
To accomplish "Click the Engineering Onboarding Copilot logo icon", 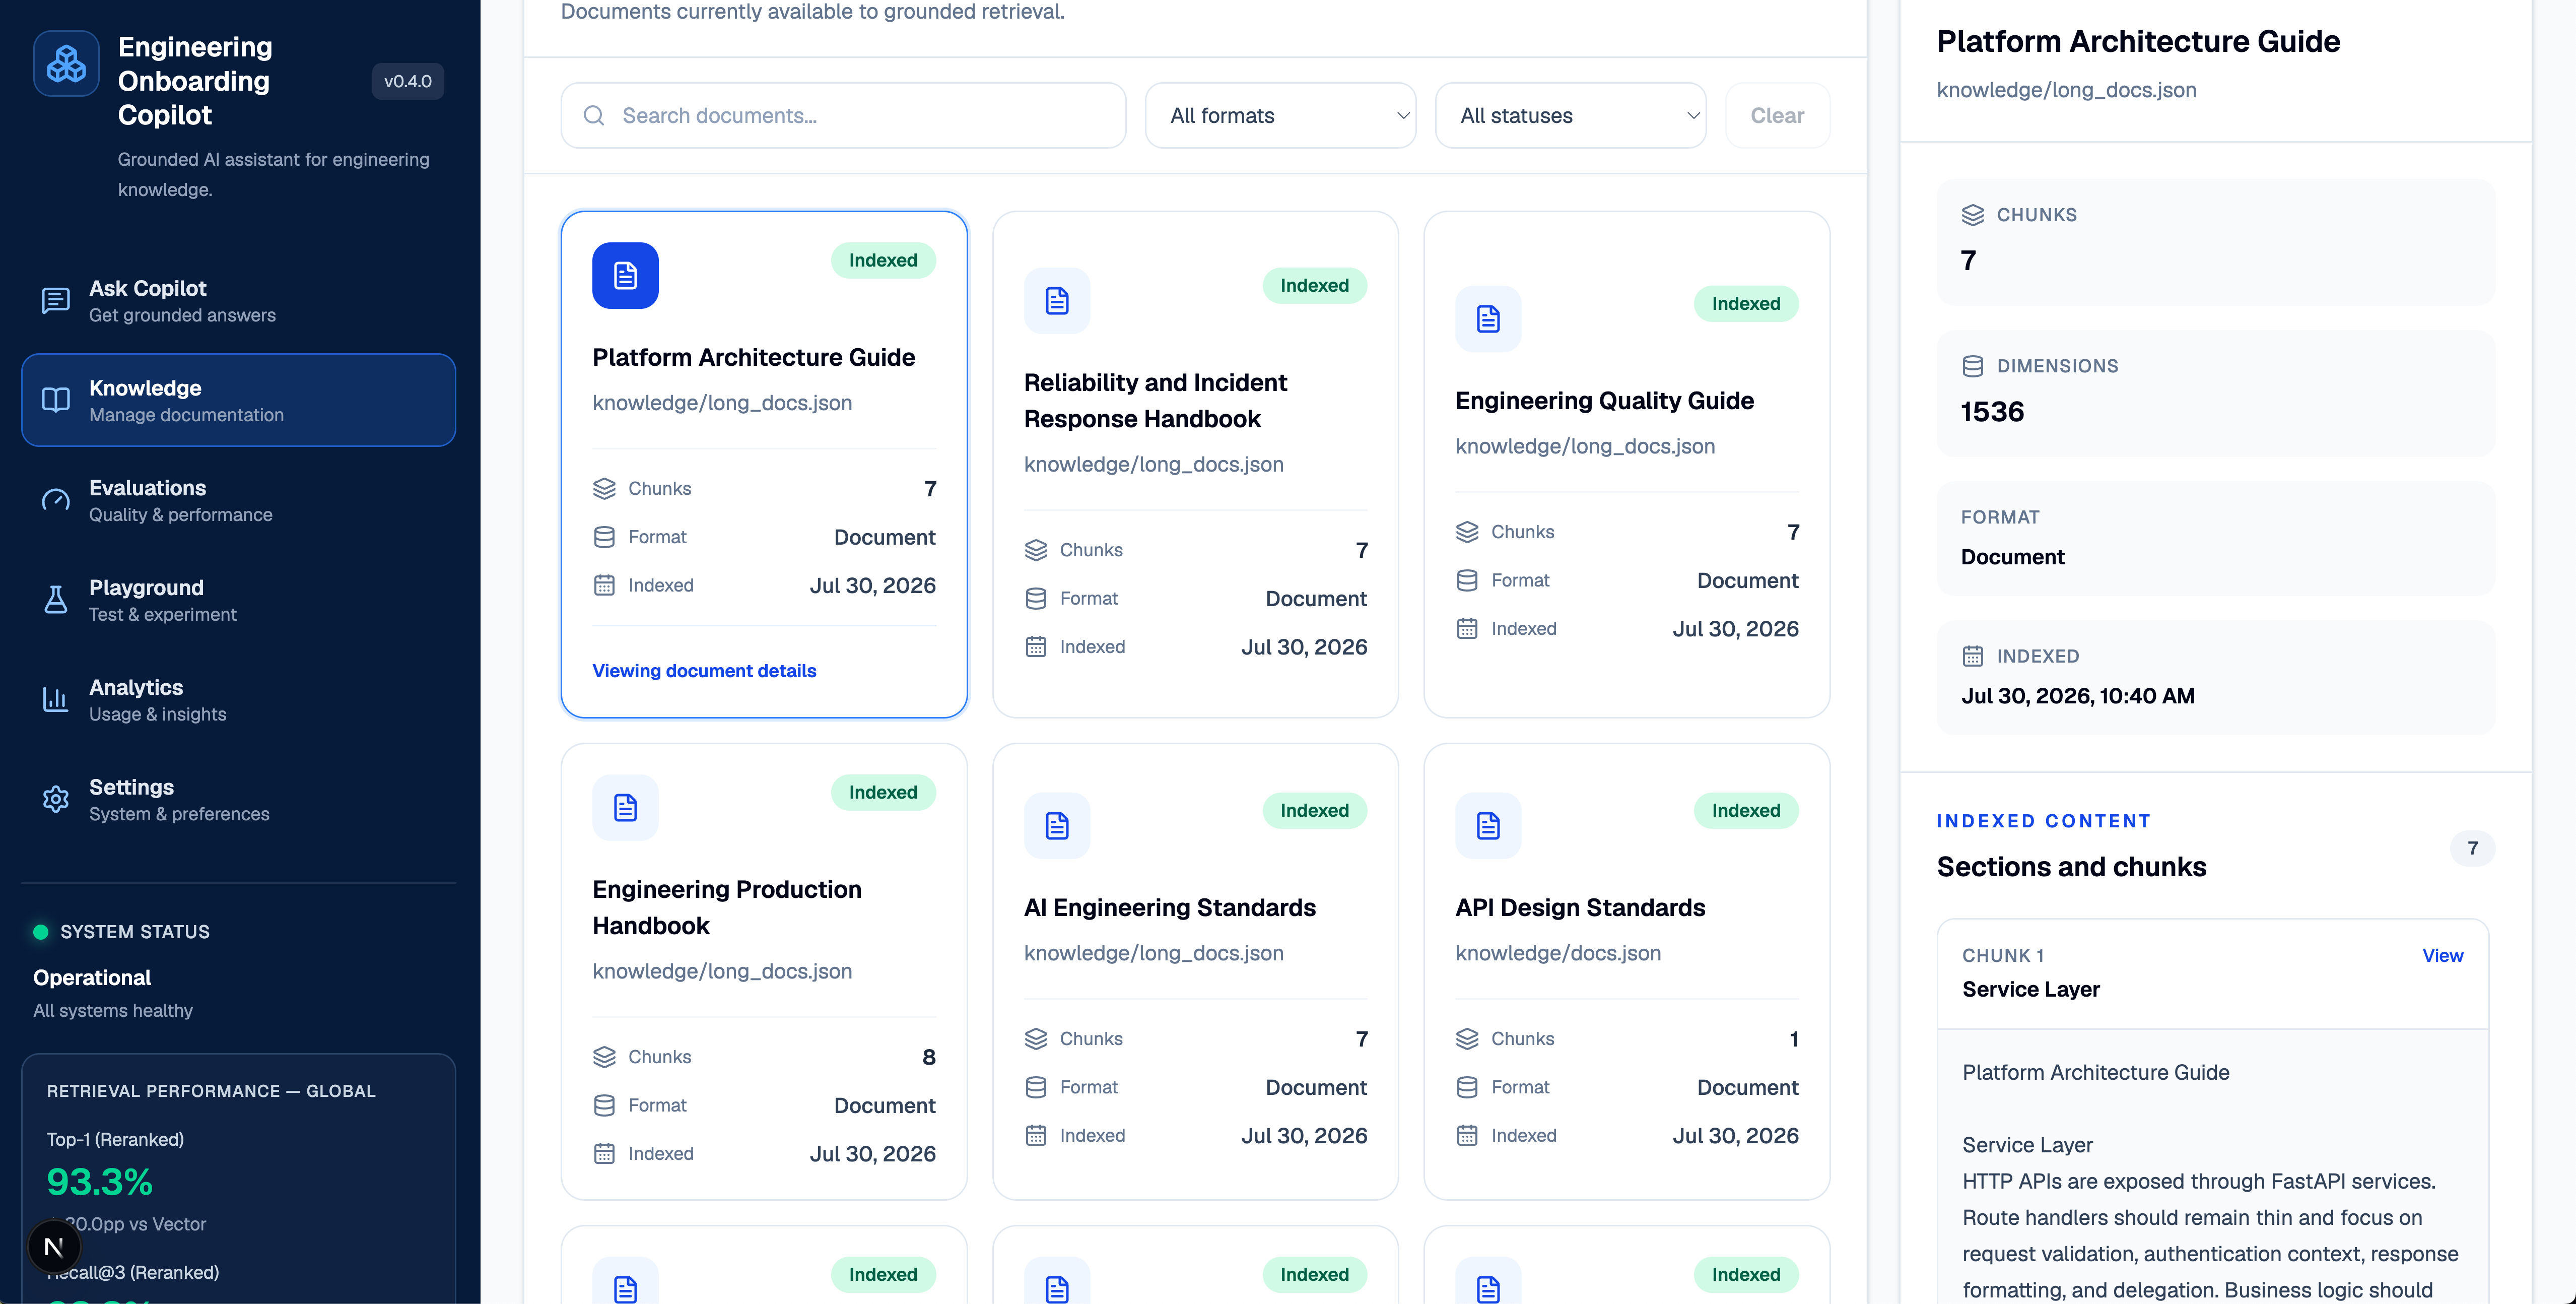I will click(66, 63).
